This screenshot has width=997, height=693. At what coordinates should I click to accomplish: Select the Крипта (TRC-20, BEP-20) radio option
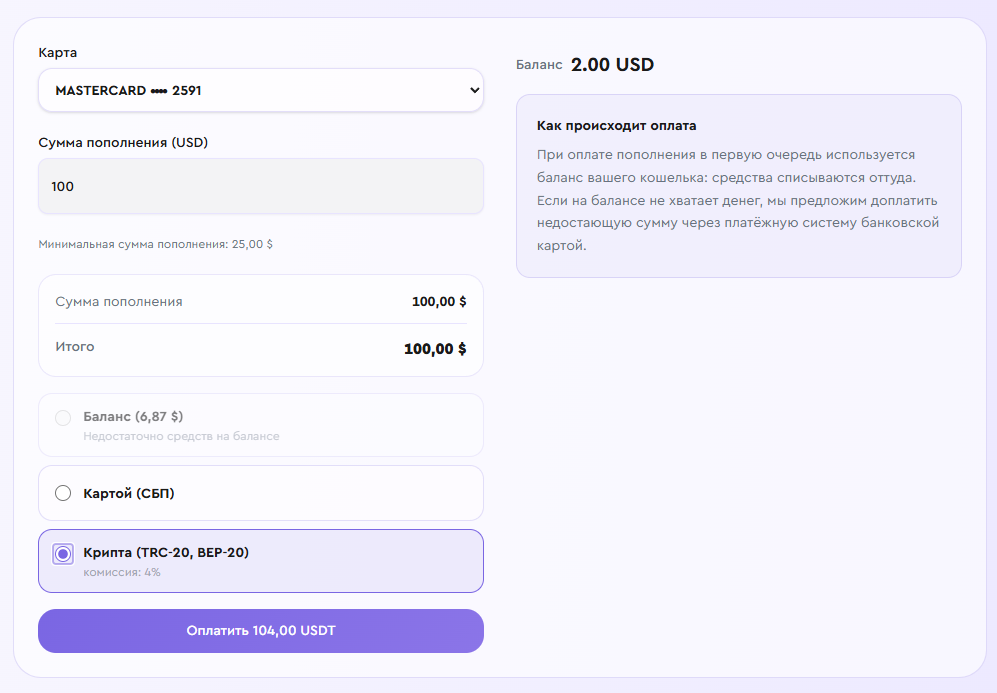(63, 554)
